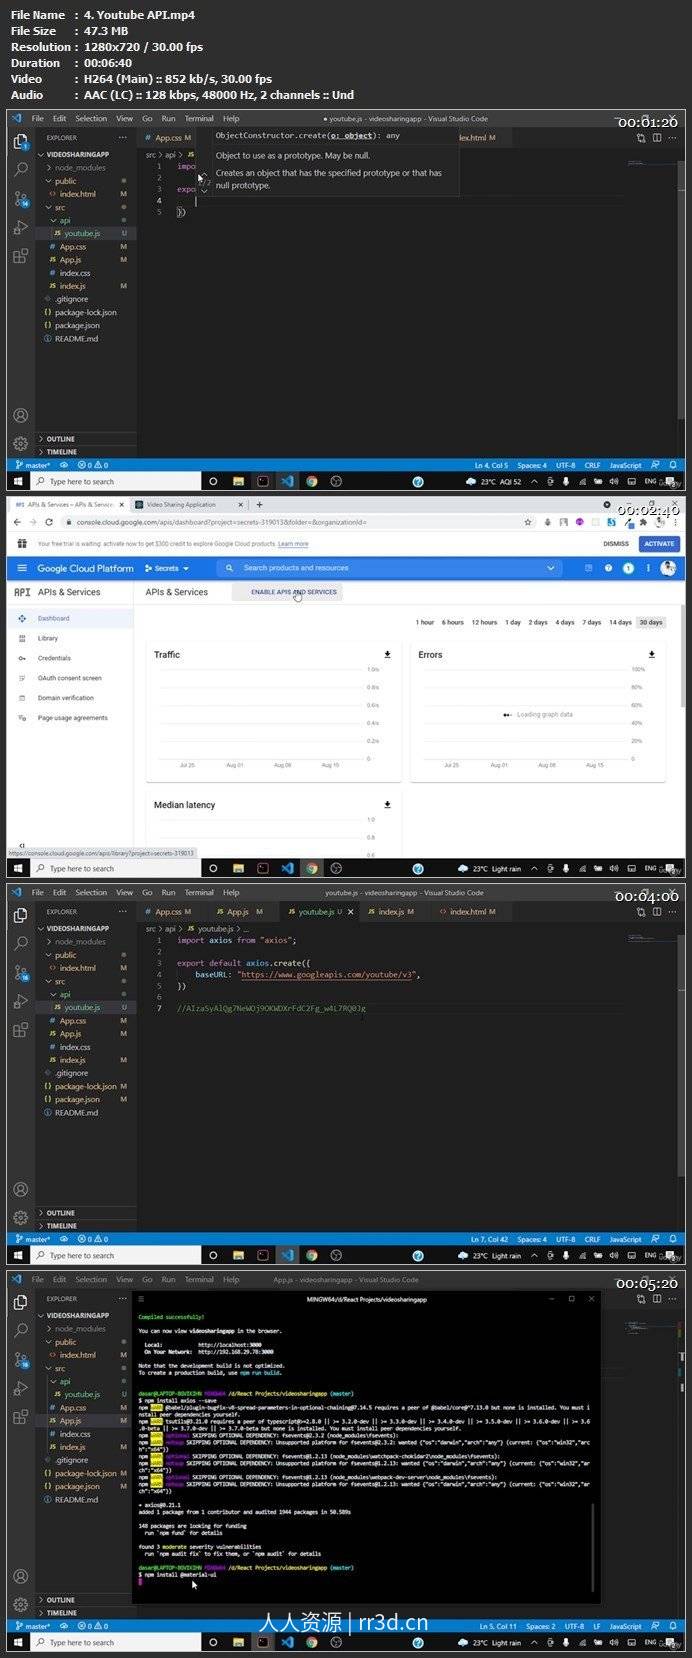692x1658 pixels.
Task: Click the Google Cloud help question-mark icon
Action: [608, 568]
